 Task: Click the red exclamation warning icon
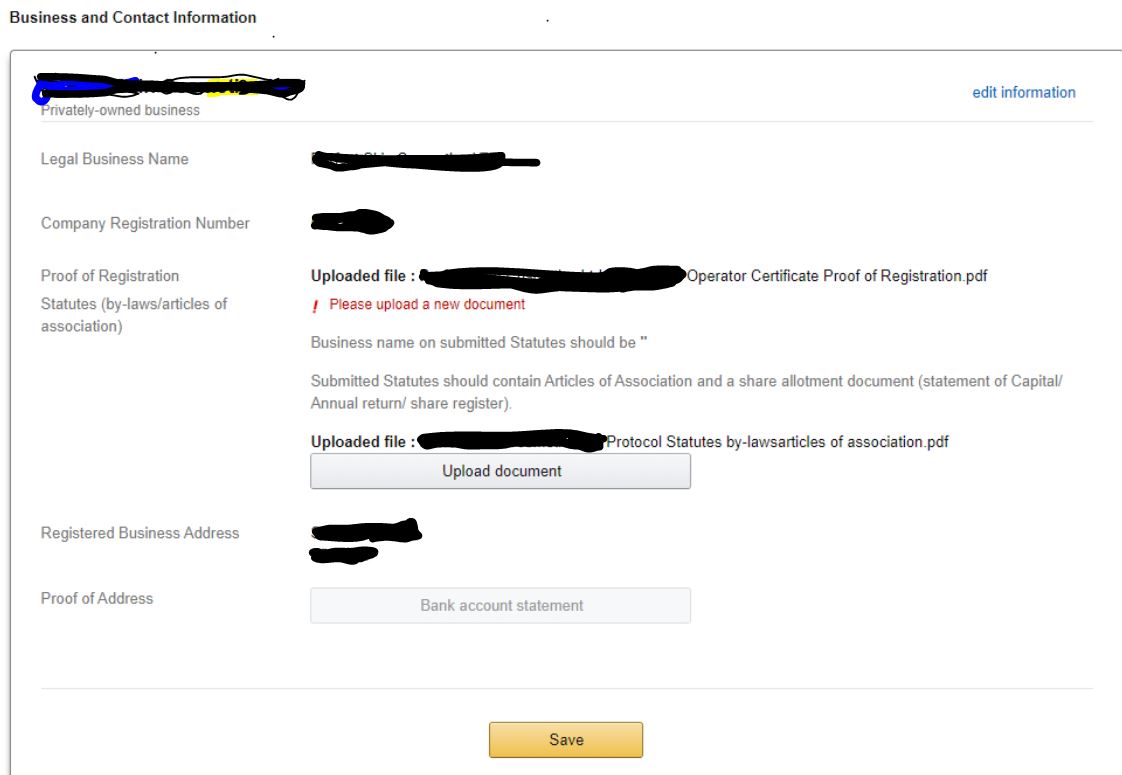tap(316, 306)
